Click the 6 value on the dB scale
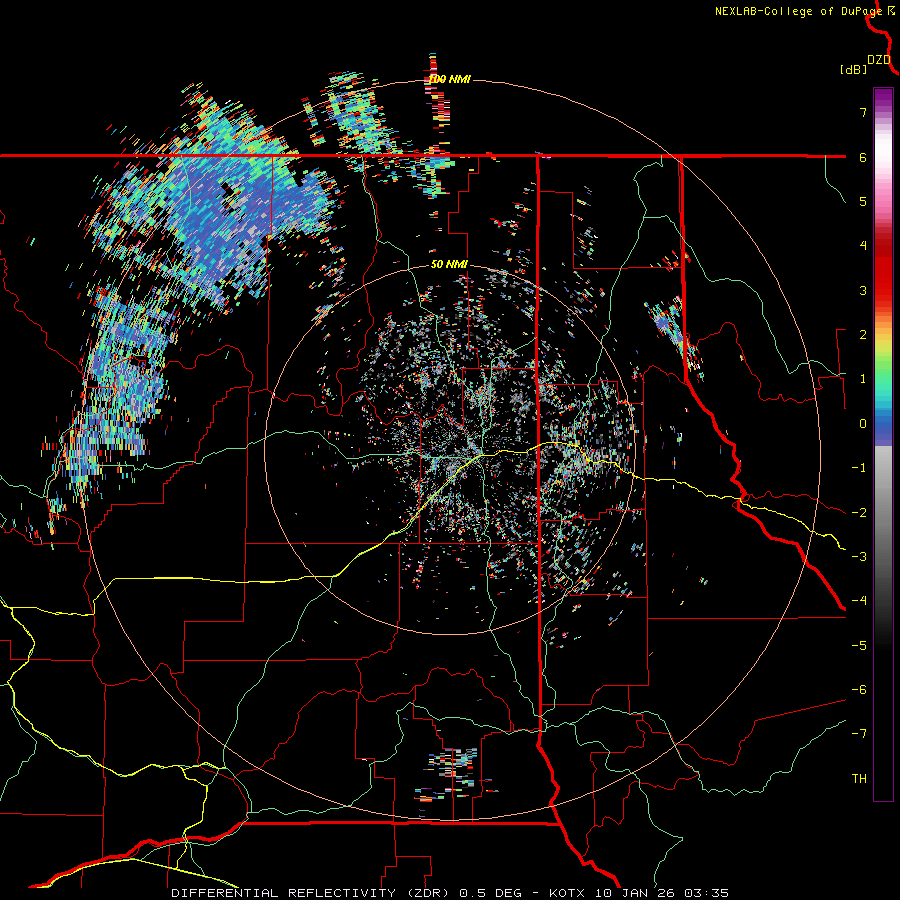 coord(863,157)
